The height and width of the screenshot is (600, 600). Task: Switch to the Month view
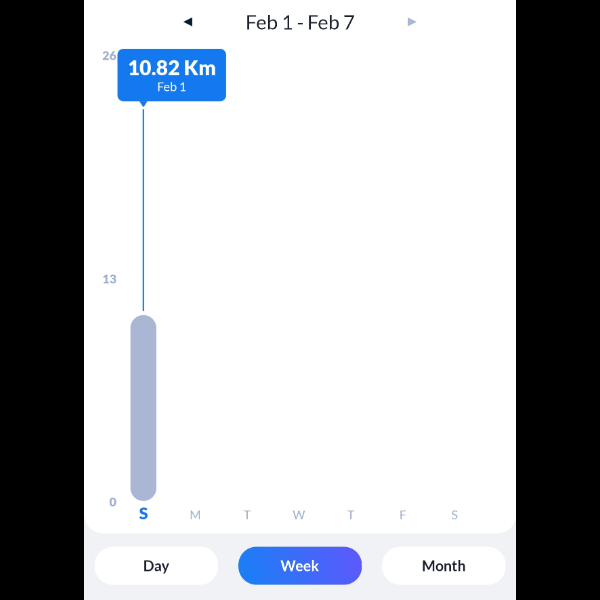[x=443, y=566]
